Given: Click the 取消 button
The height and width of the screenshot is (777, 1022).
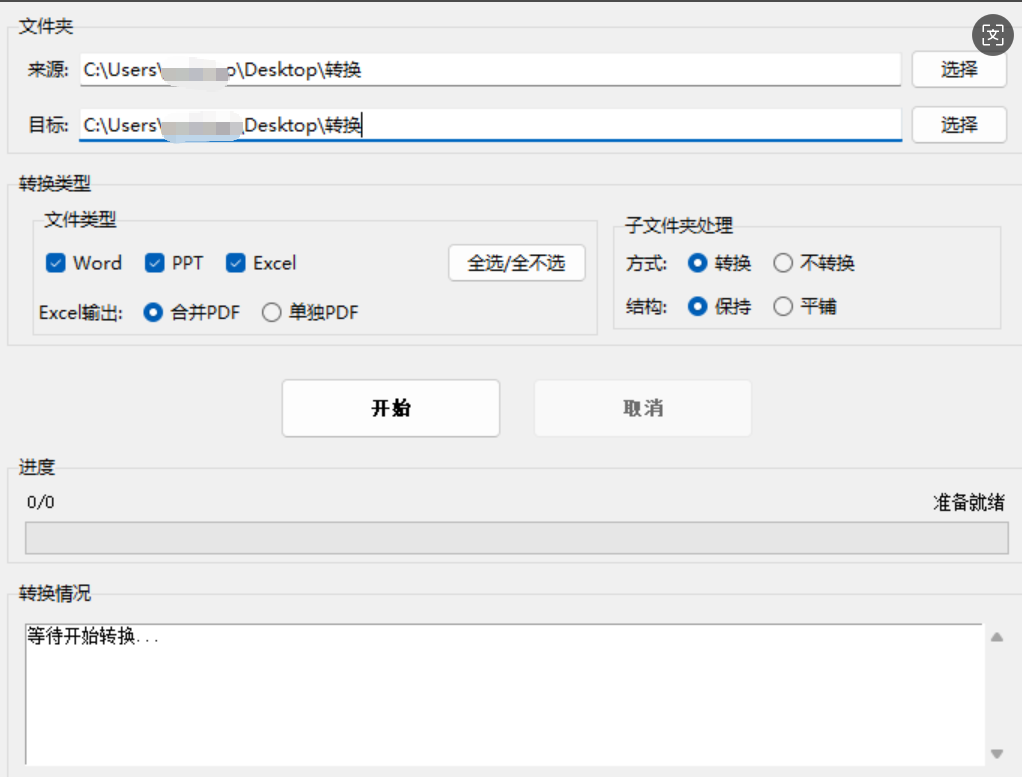Looking at the screenshot, I should click(x=642, y=408).
